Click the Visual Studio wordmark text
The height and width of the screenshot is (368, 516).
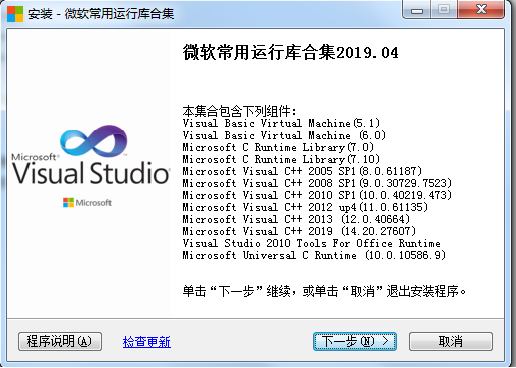91,173
